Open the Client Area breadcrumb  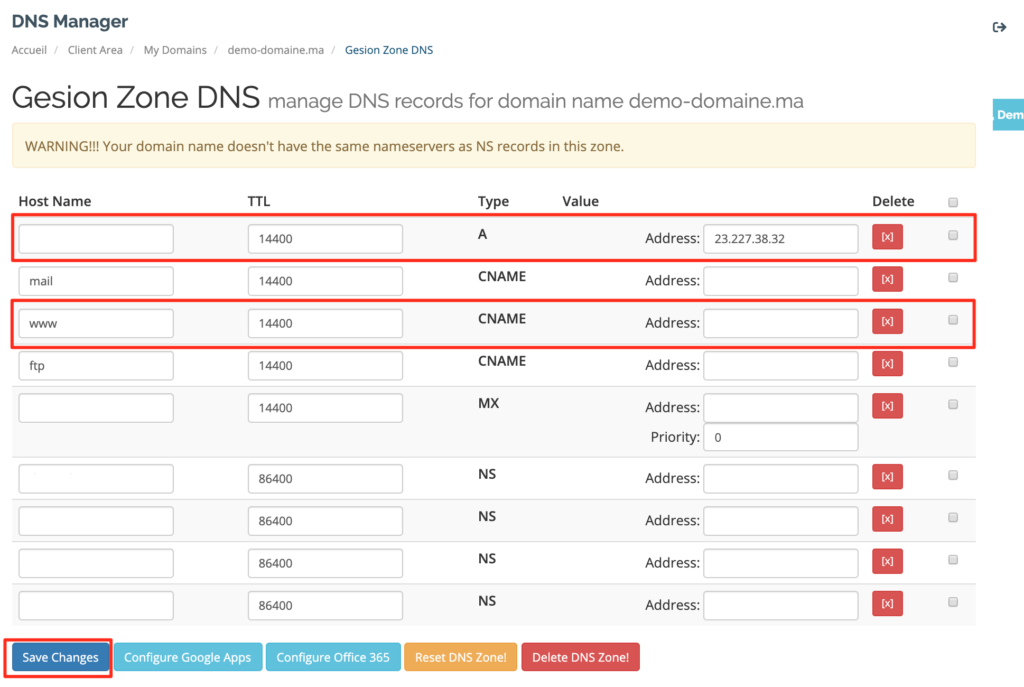tap(95, 50)
